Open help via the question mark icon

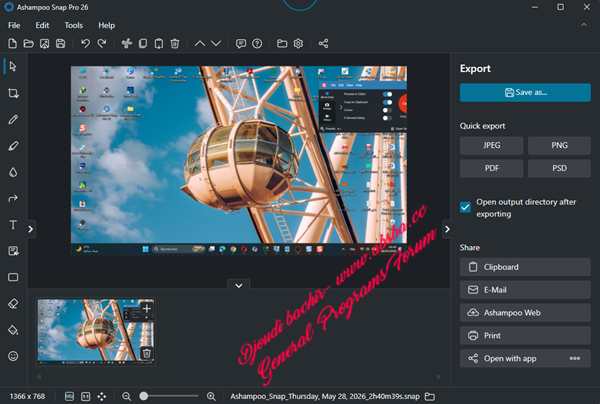[x=257, y=44]
